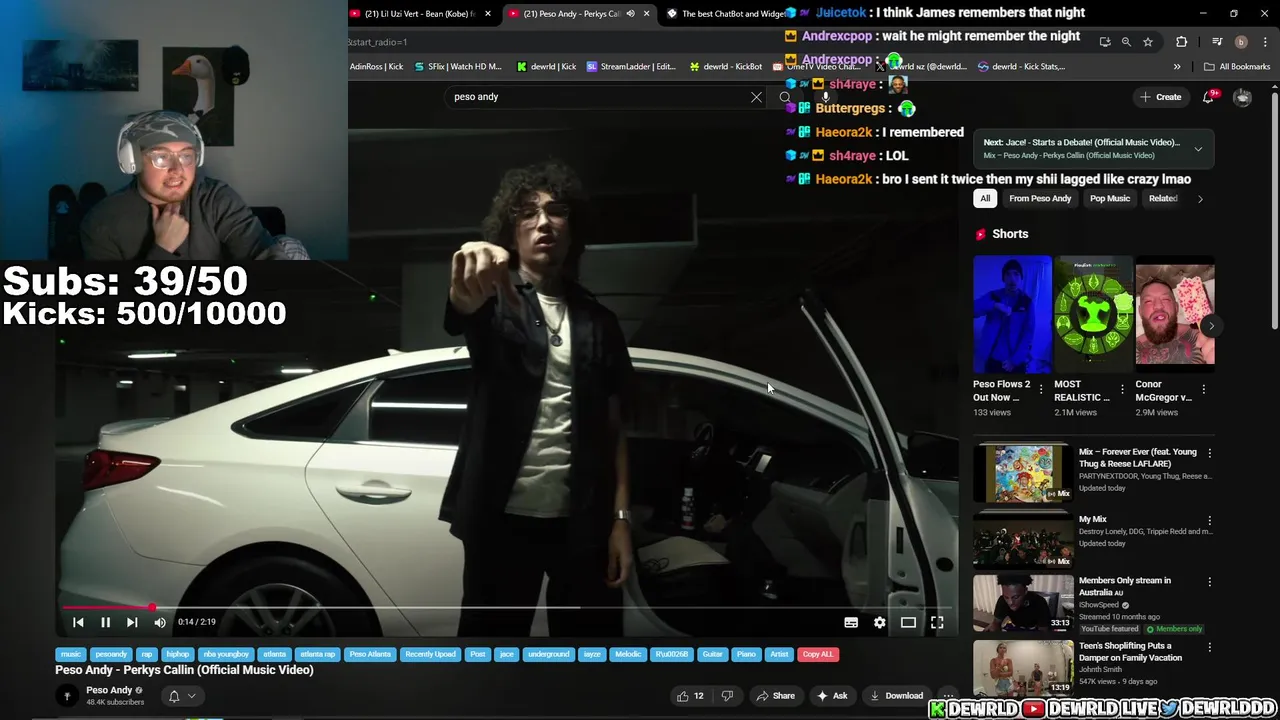The height and width of the screenshot is (720, 1280).
Task: Select the 'Pop Music' filter chip
Action: tap(1110, 198)
